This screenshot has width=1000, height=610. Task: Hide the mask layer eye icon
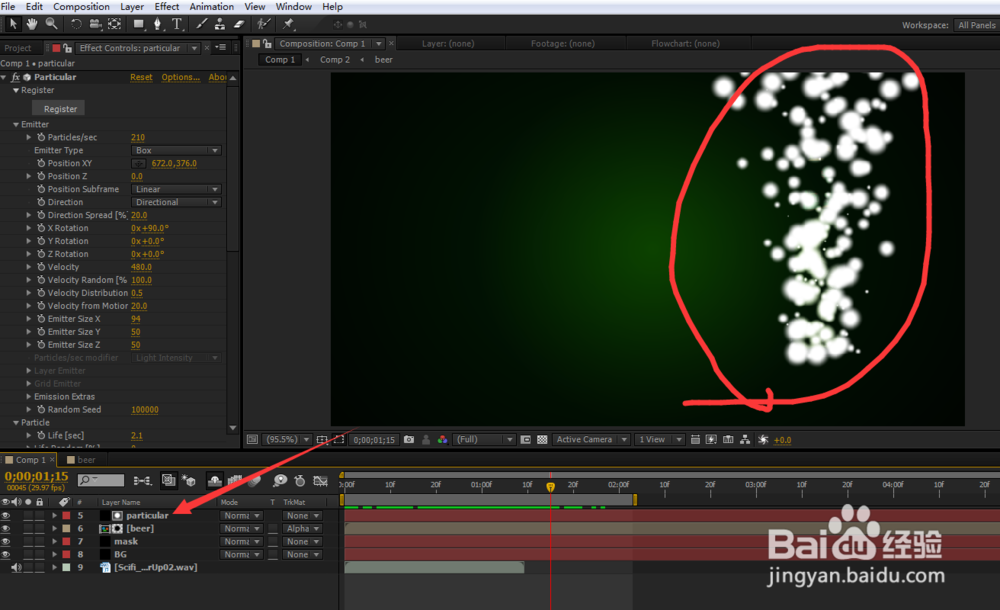pyautogui.click(x=6, y=541)
